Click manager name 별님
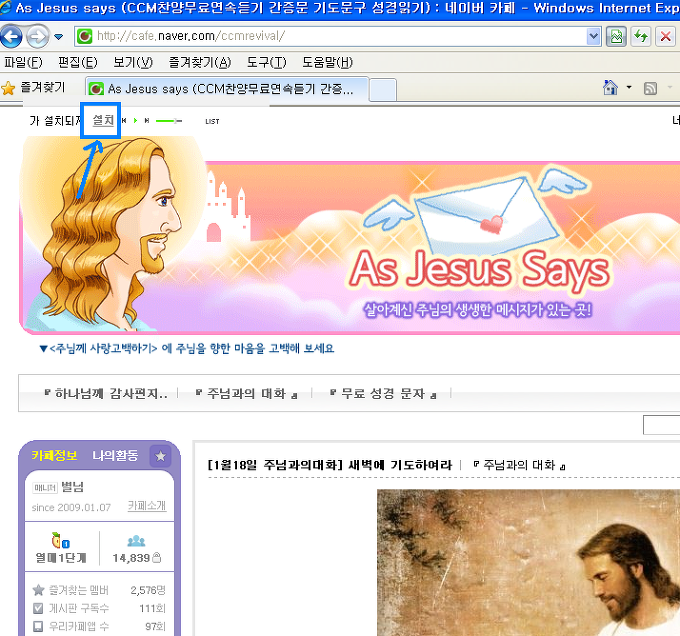 click(72, 487)
